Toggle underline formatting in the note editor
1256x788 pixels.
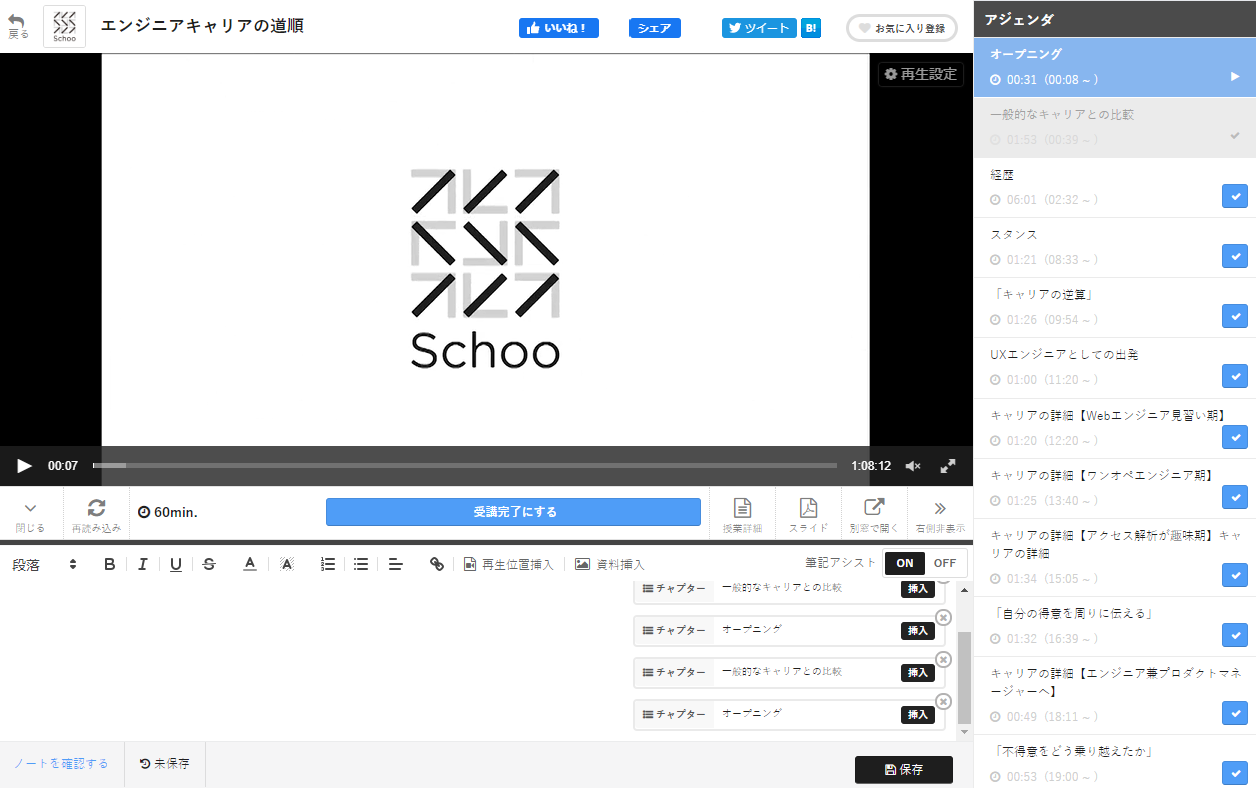(176, 564)
